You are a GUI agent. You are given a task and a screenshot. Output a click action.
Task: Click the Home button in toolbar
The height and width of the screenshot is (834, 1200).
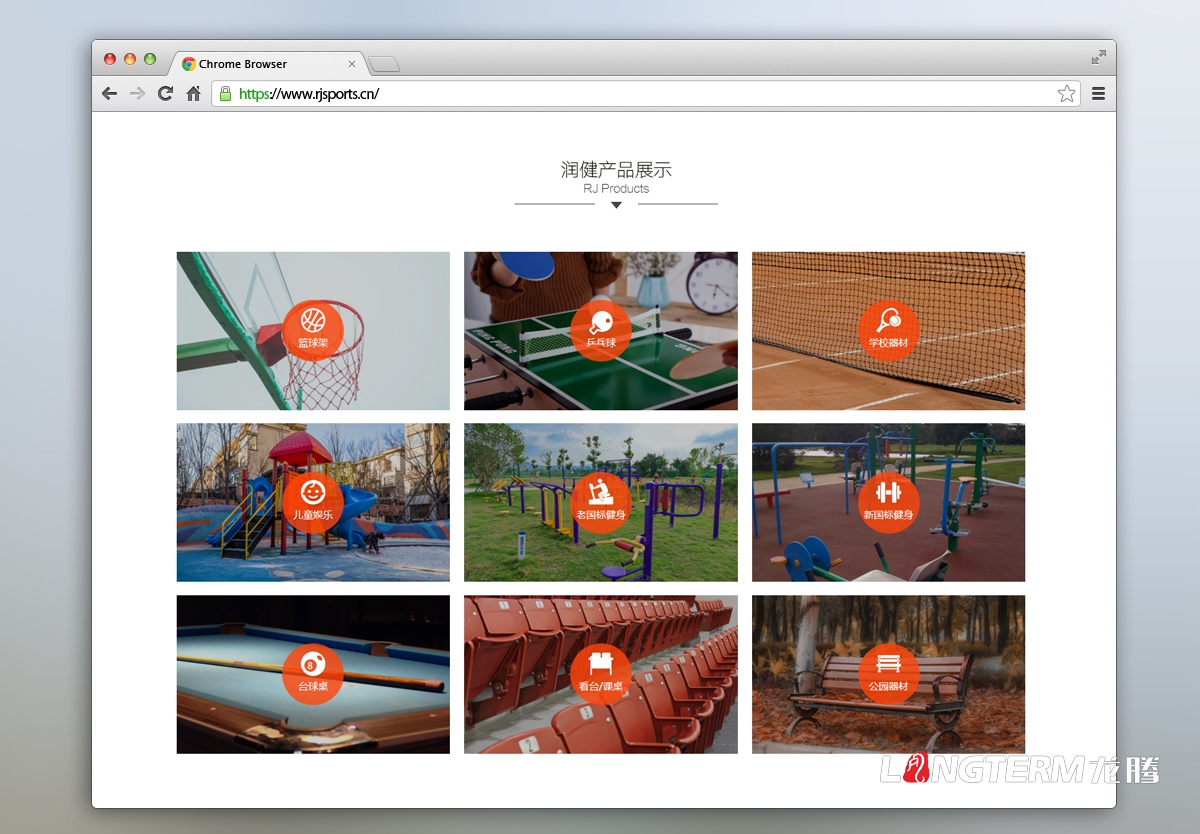coord(193,93)
